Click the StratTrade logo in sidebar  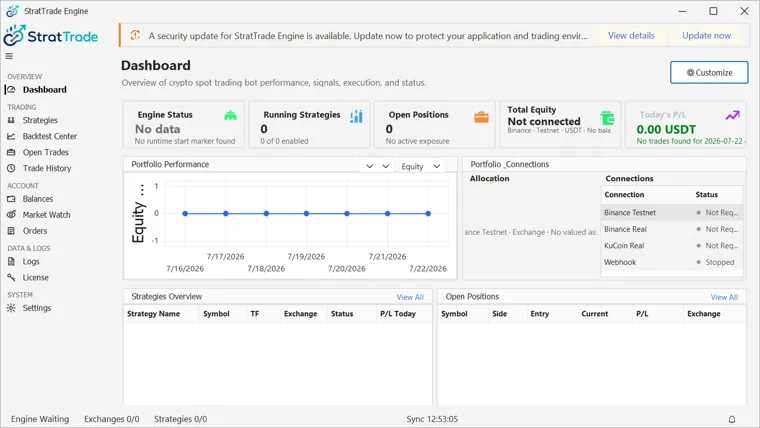pyautogui.click(x=51, y=36)
